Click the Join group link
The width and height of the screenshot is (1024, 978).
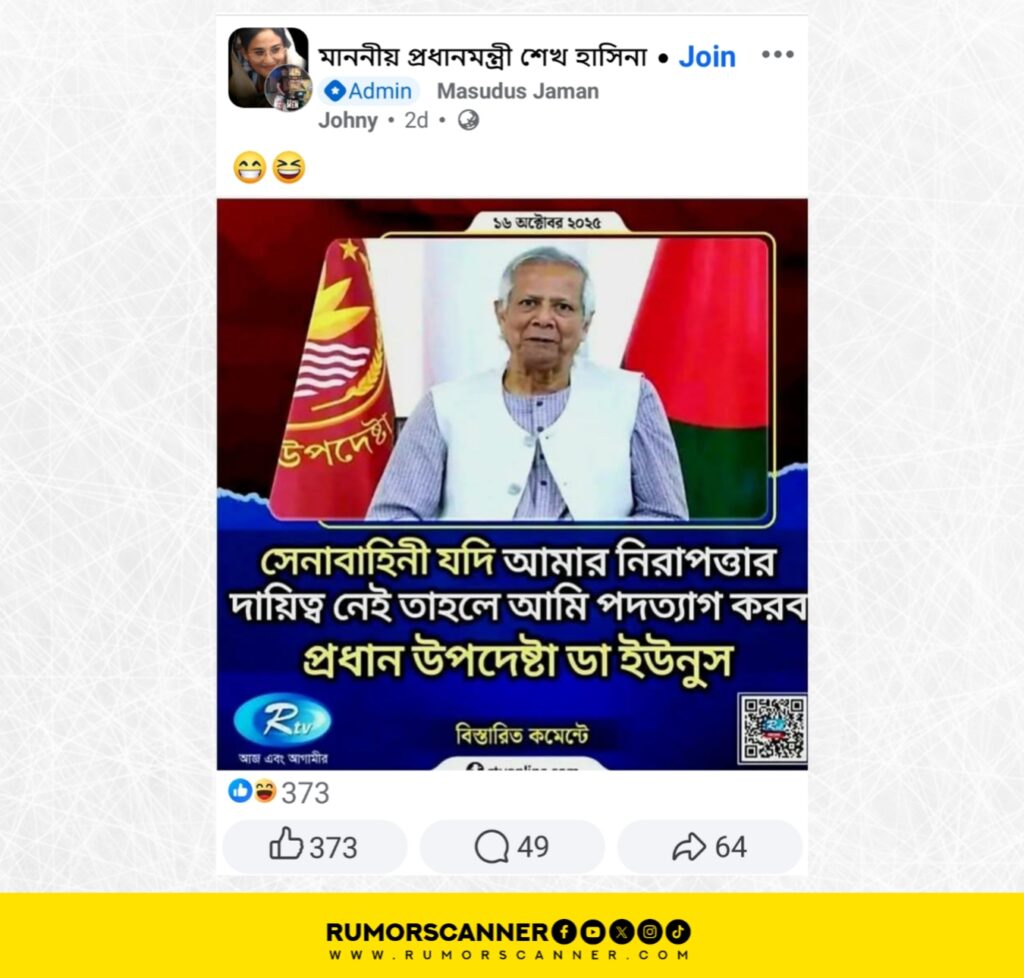tap(707, 57)
